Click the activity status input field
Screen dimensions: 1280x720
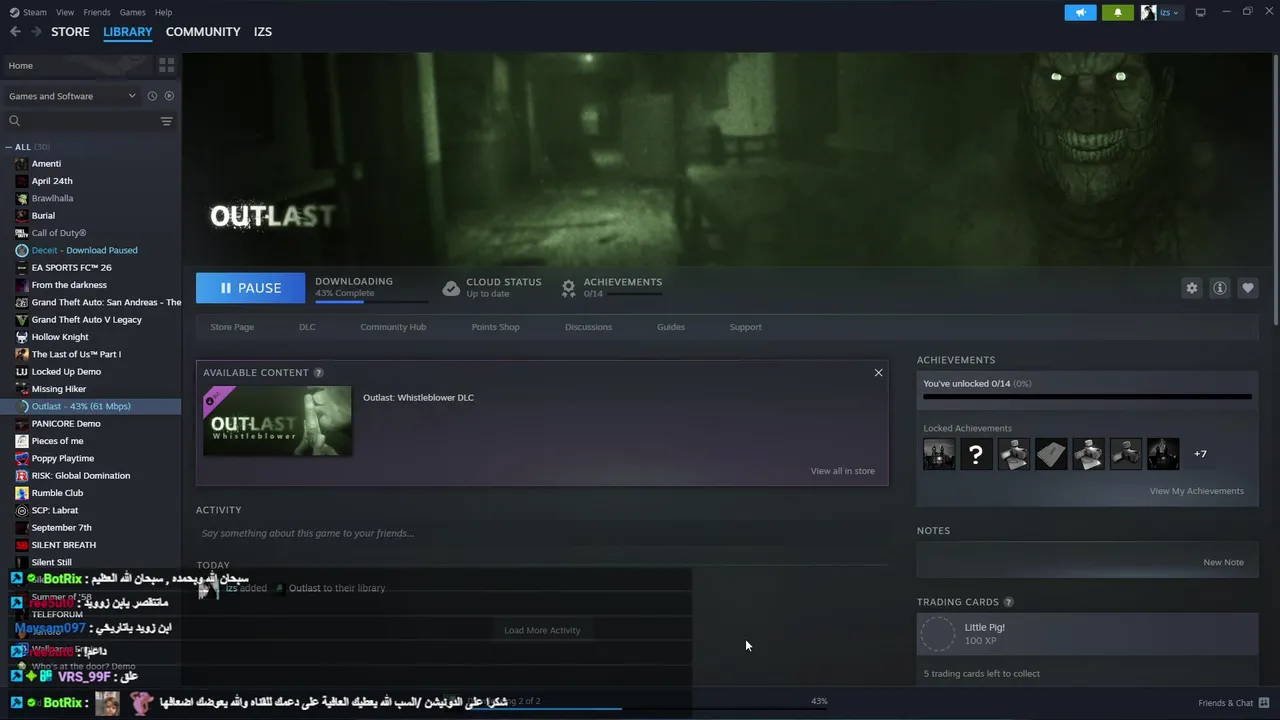542,533
